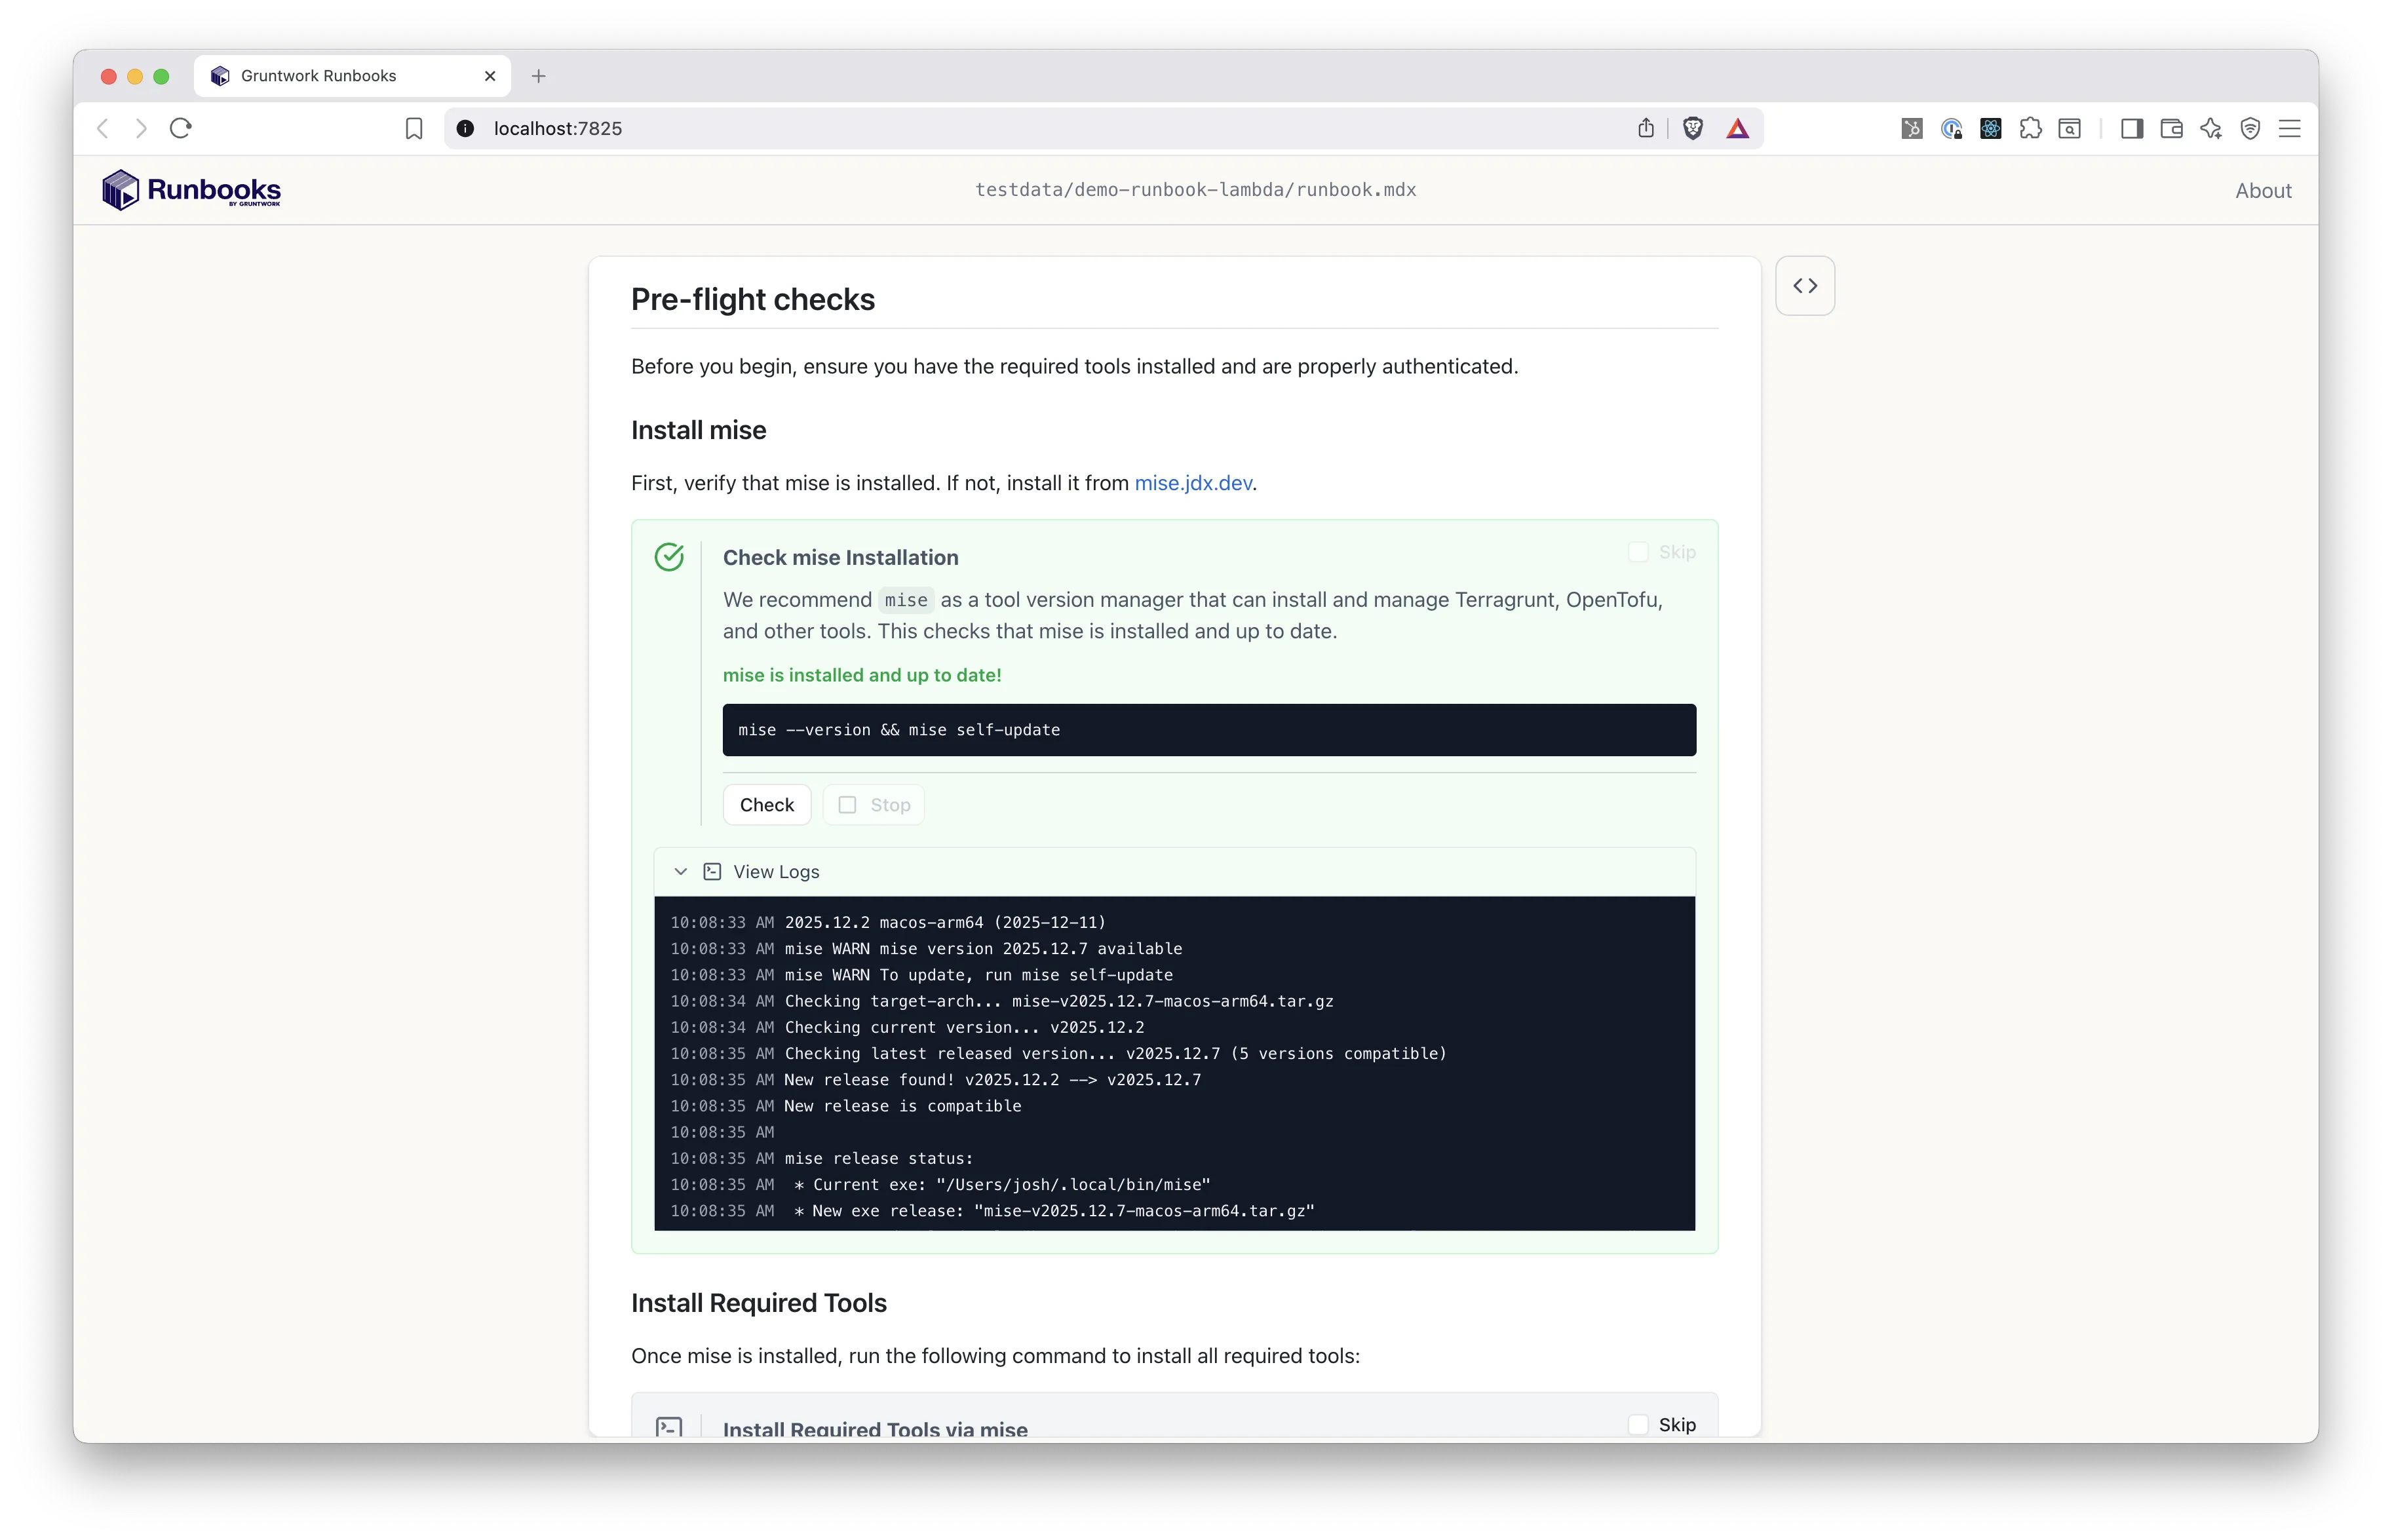This screenshot has width=2392, height=1540.
Task: Open the mise.jdx.dev link
Action: coord(1192,483)
